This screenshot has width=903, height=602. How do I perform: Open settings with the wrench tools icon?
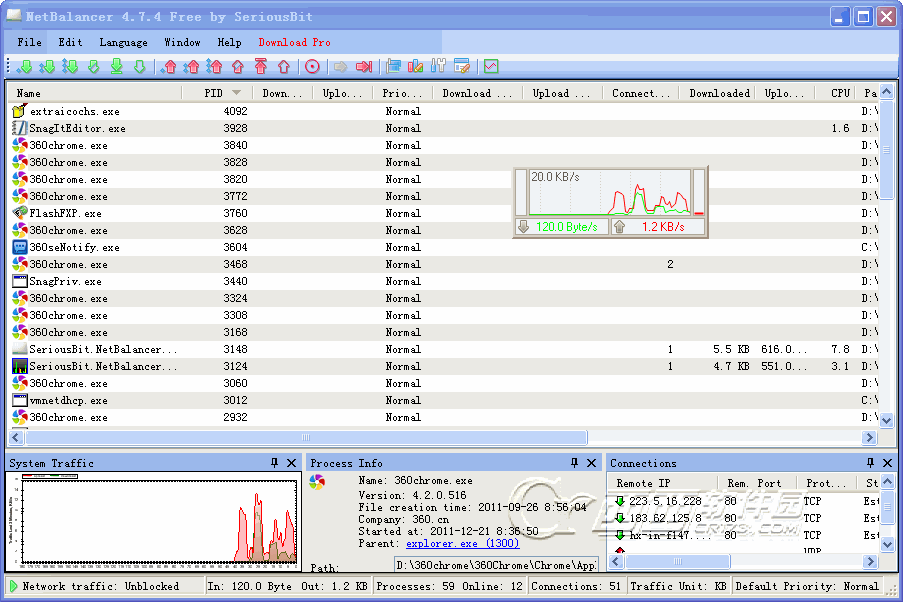point(438,67)
